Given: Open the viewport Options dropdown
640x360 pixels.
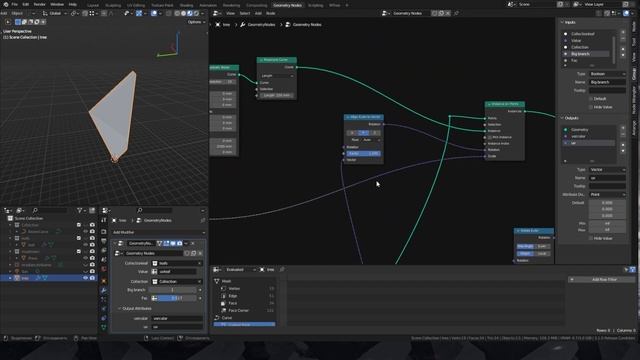Looking at the screenshot, I should (x=196, y=22).
